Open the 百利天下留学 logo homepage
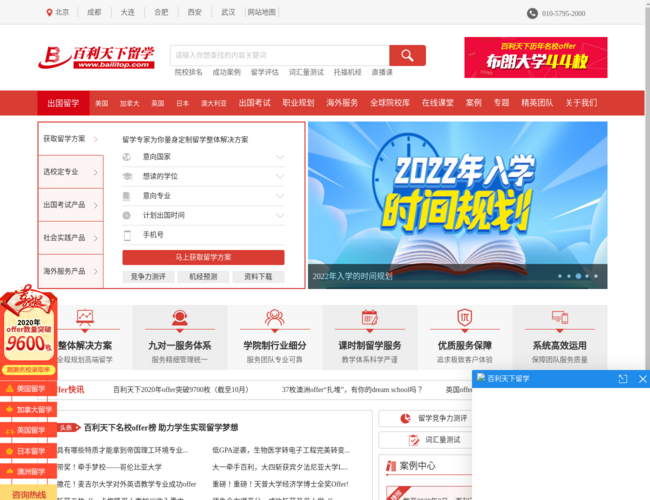 (96, 57)
